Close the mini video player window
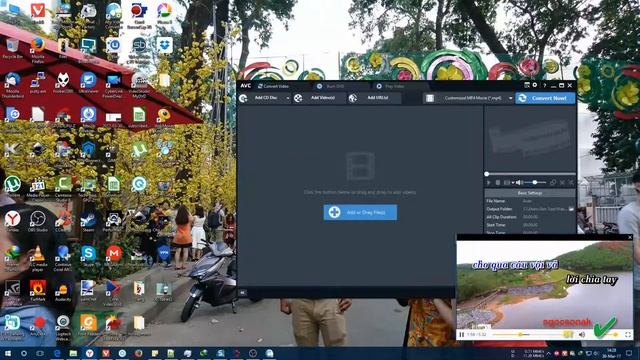 pos(630,237)
